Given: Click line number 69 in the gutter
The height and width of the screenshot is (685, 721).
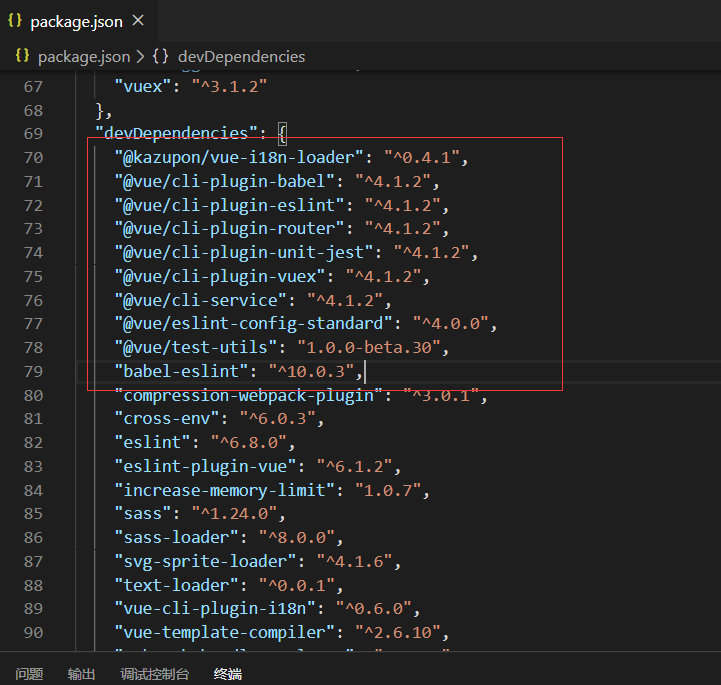Looking at the screenshot, I should 32,133.
